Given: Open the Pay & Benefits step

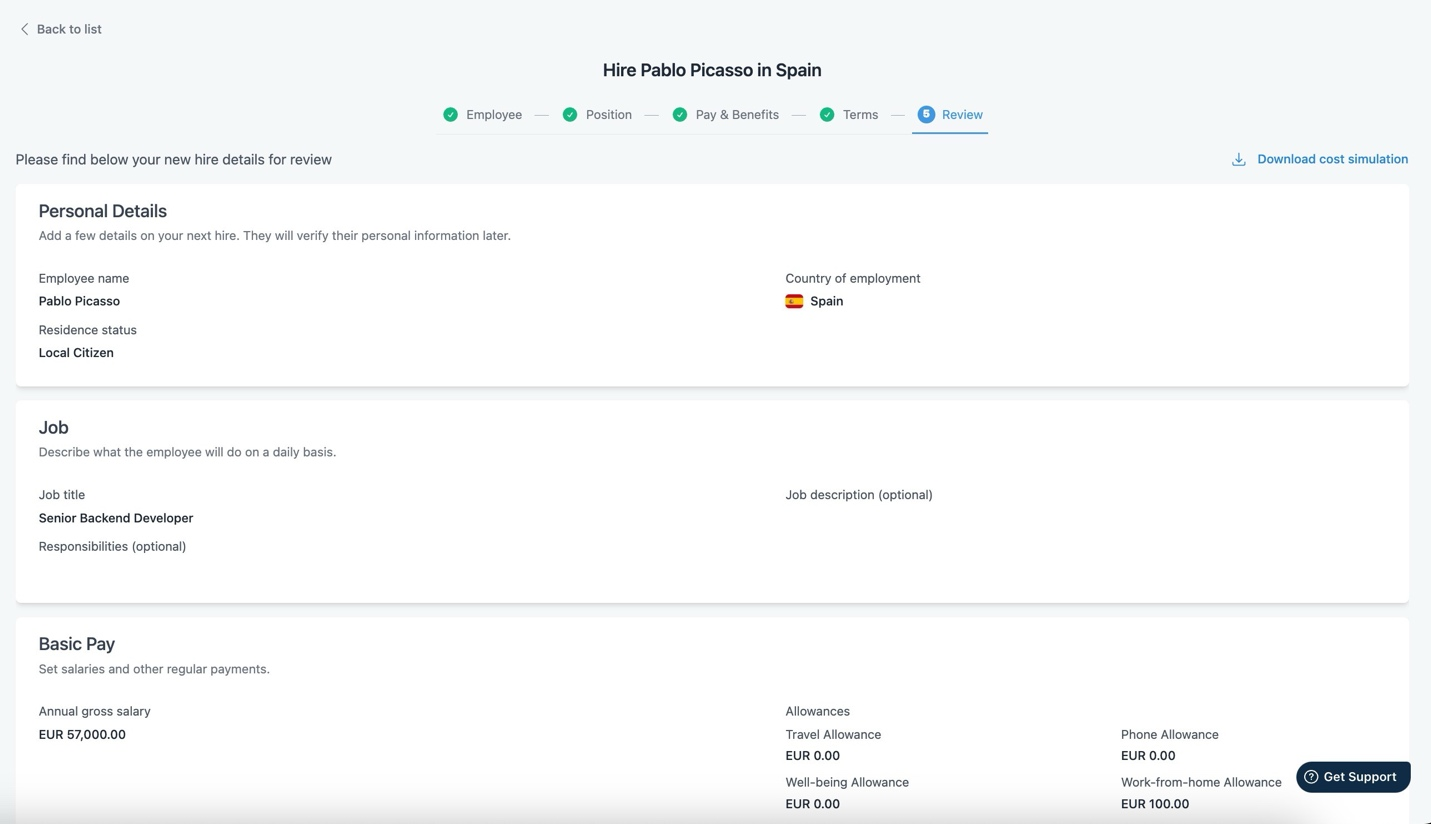Looking at the screenshot, I should coord(737,115).
